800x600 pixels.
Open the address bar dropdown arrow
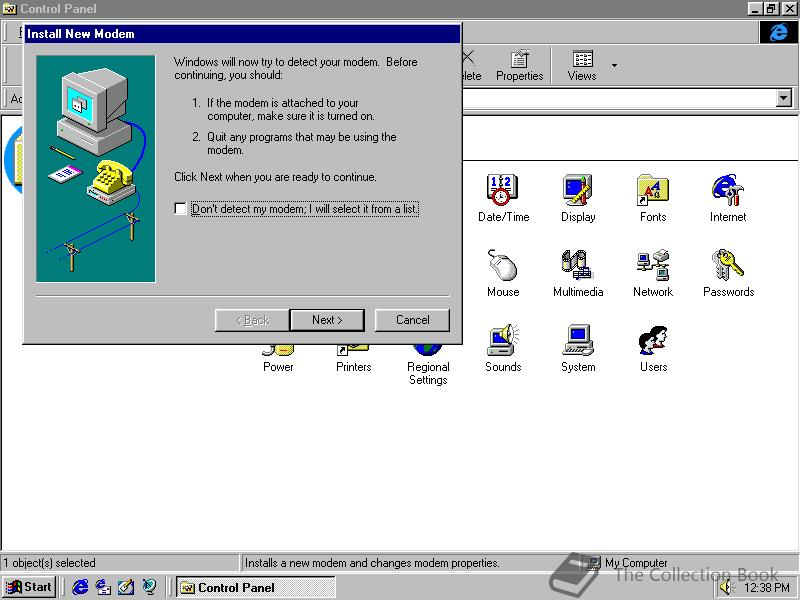click(783, 98)
